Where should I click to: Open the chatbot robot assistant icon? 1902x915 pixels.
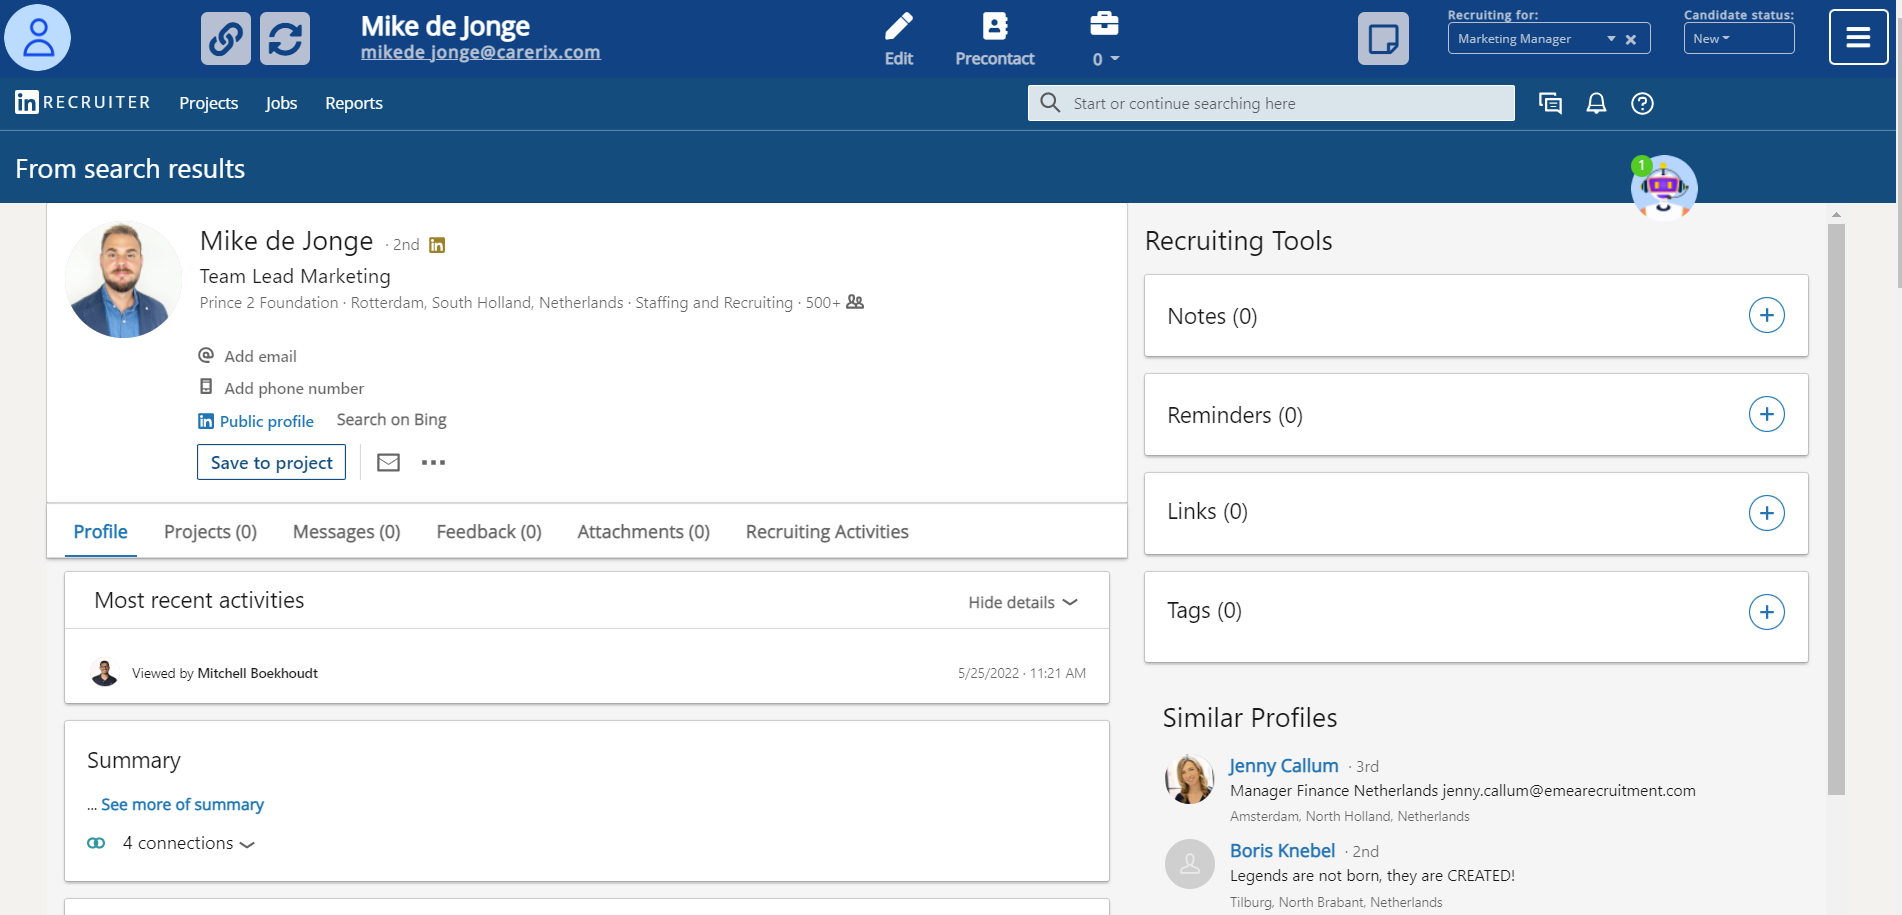1663,186
